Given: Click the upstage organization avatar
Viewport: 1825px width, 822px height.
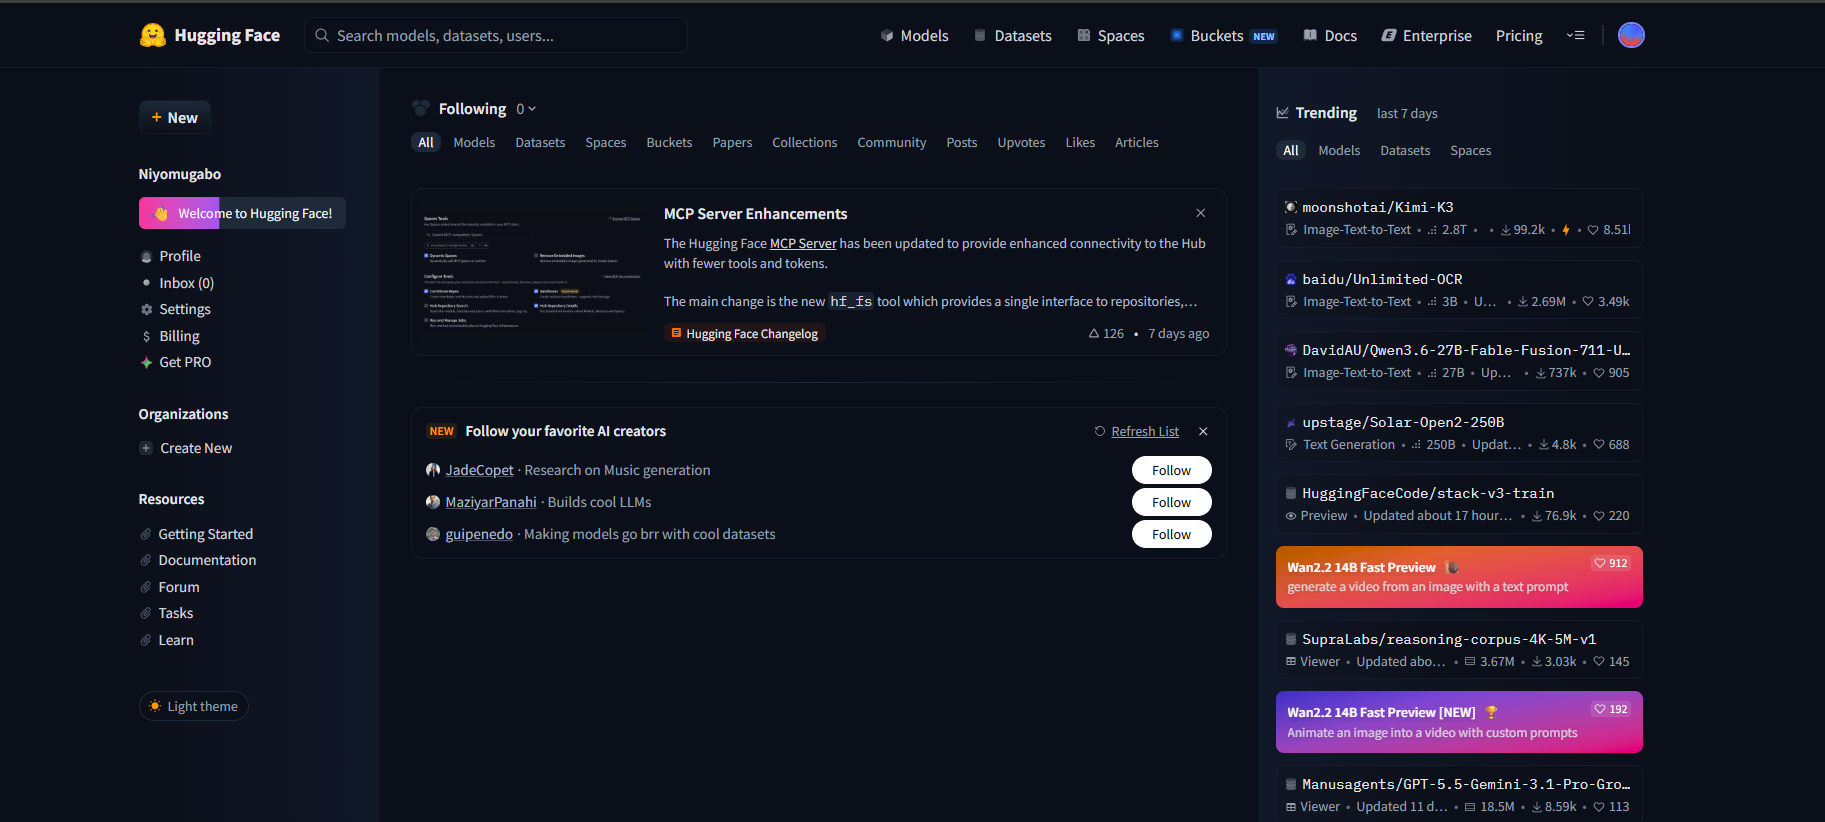Looking at the screenshot, I should point(1291,422).
